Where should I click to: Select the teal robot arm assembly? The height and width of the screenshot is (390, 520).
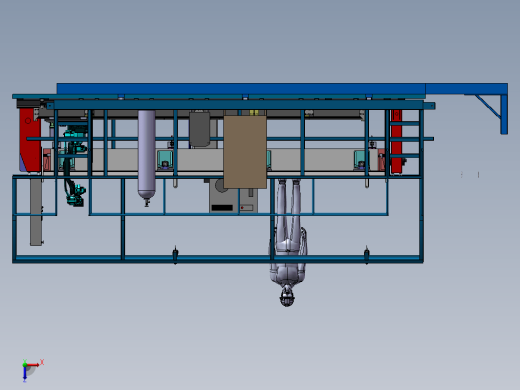74,167
